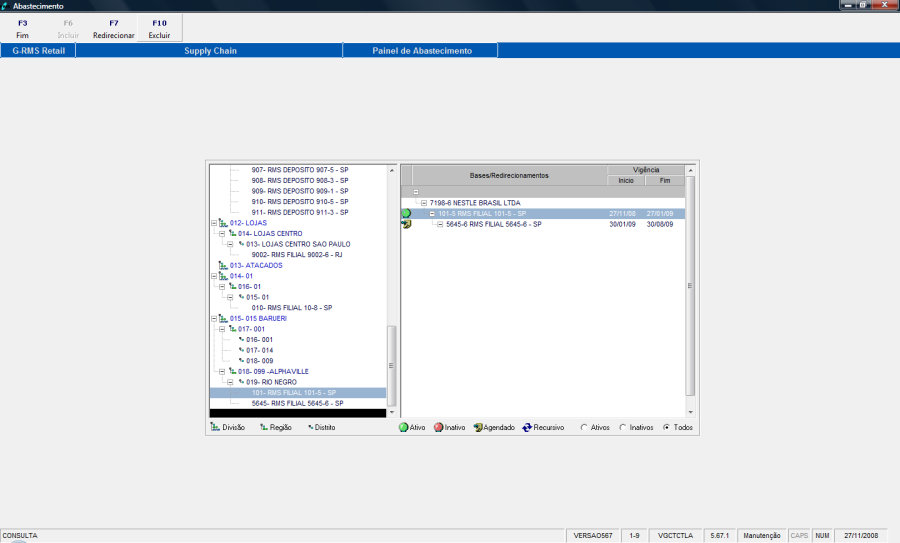Click the Região icon beside 018- 099 -ALPHAVILLE
The height and width of the screenshot is (543, 900).
[x=232, y=371]
